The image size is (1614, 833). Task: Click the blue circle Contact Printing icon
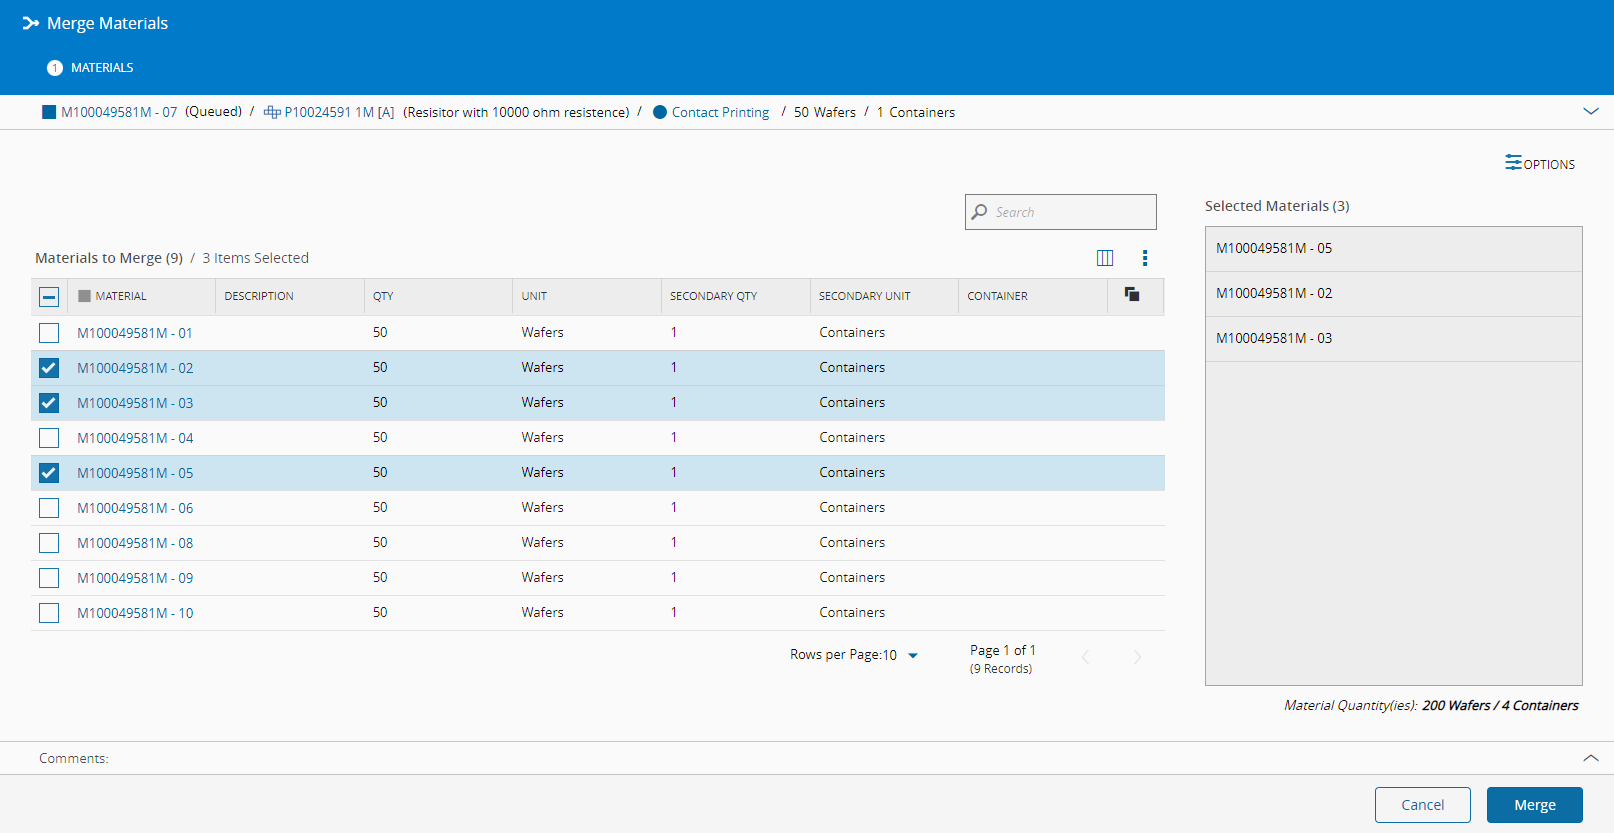tap(660, 112)
